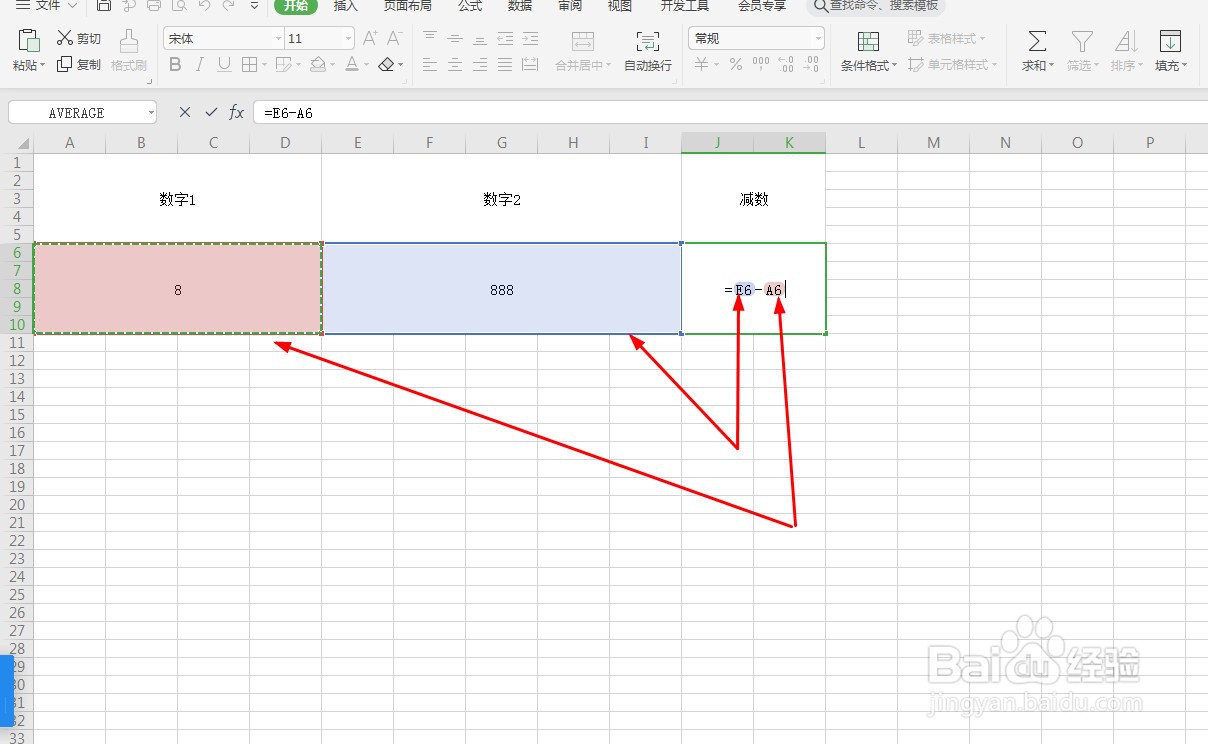The image size is (1208, 744).
Task: Decrease decimal places icon
Action: [x=812, y=64]
